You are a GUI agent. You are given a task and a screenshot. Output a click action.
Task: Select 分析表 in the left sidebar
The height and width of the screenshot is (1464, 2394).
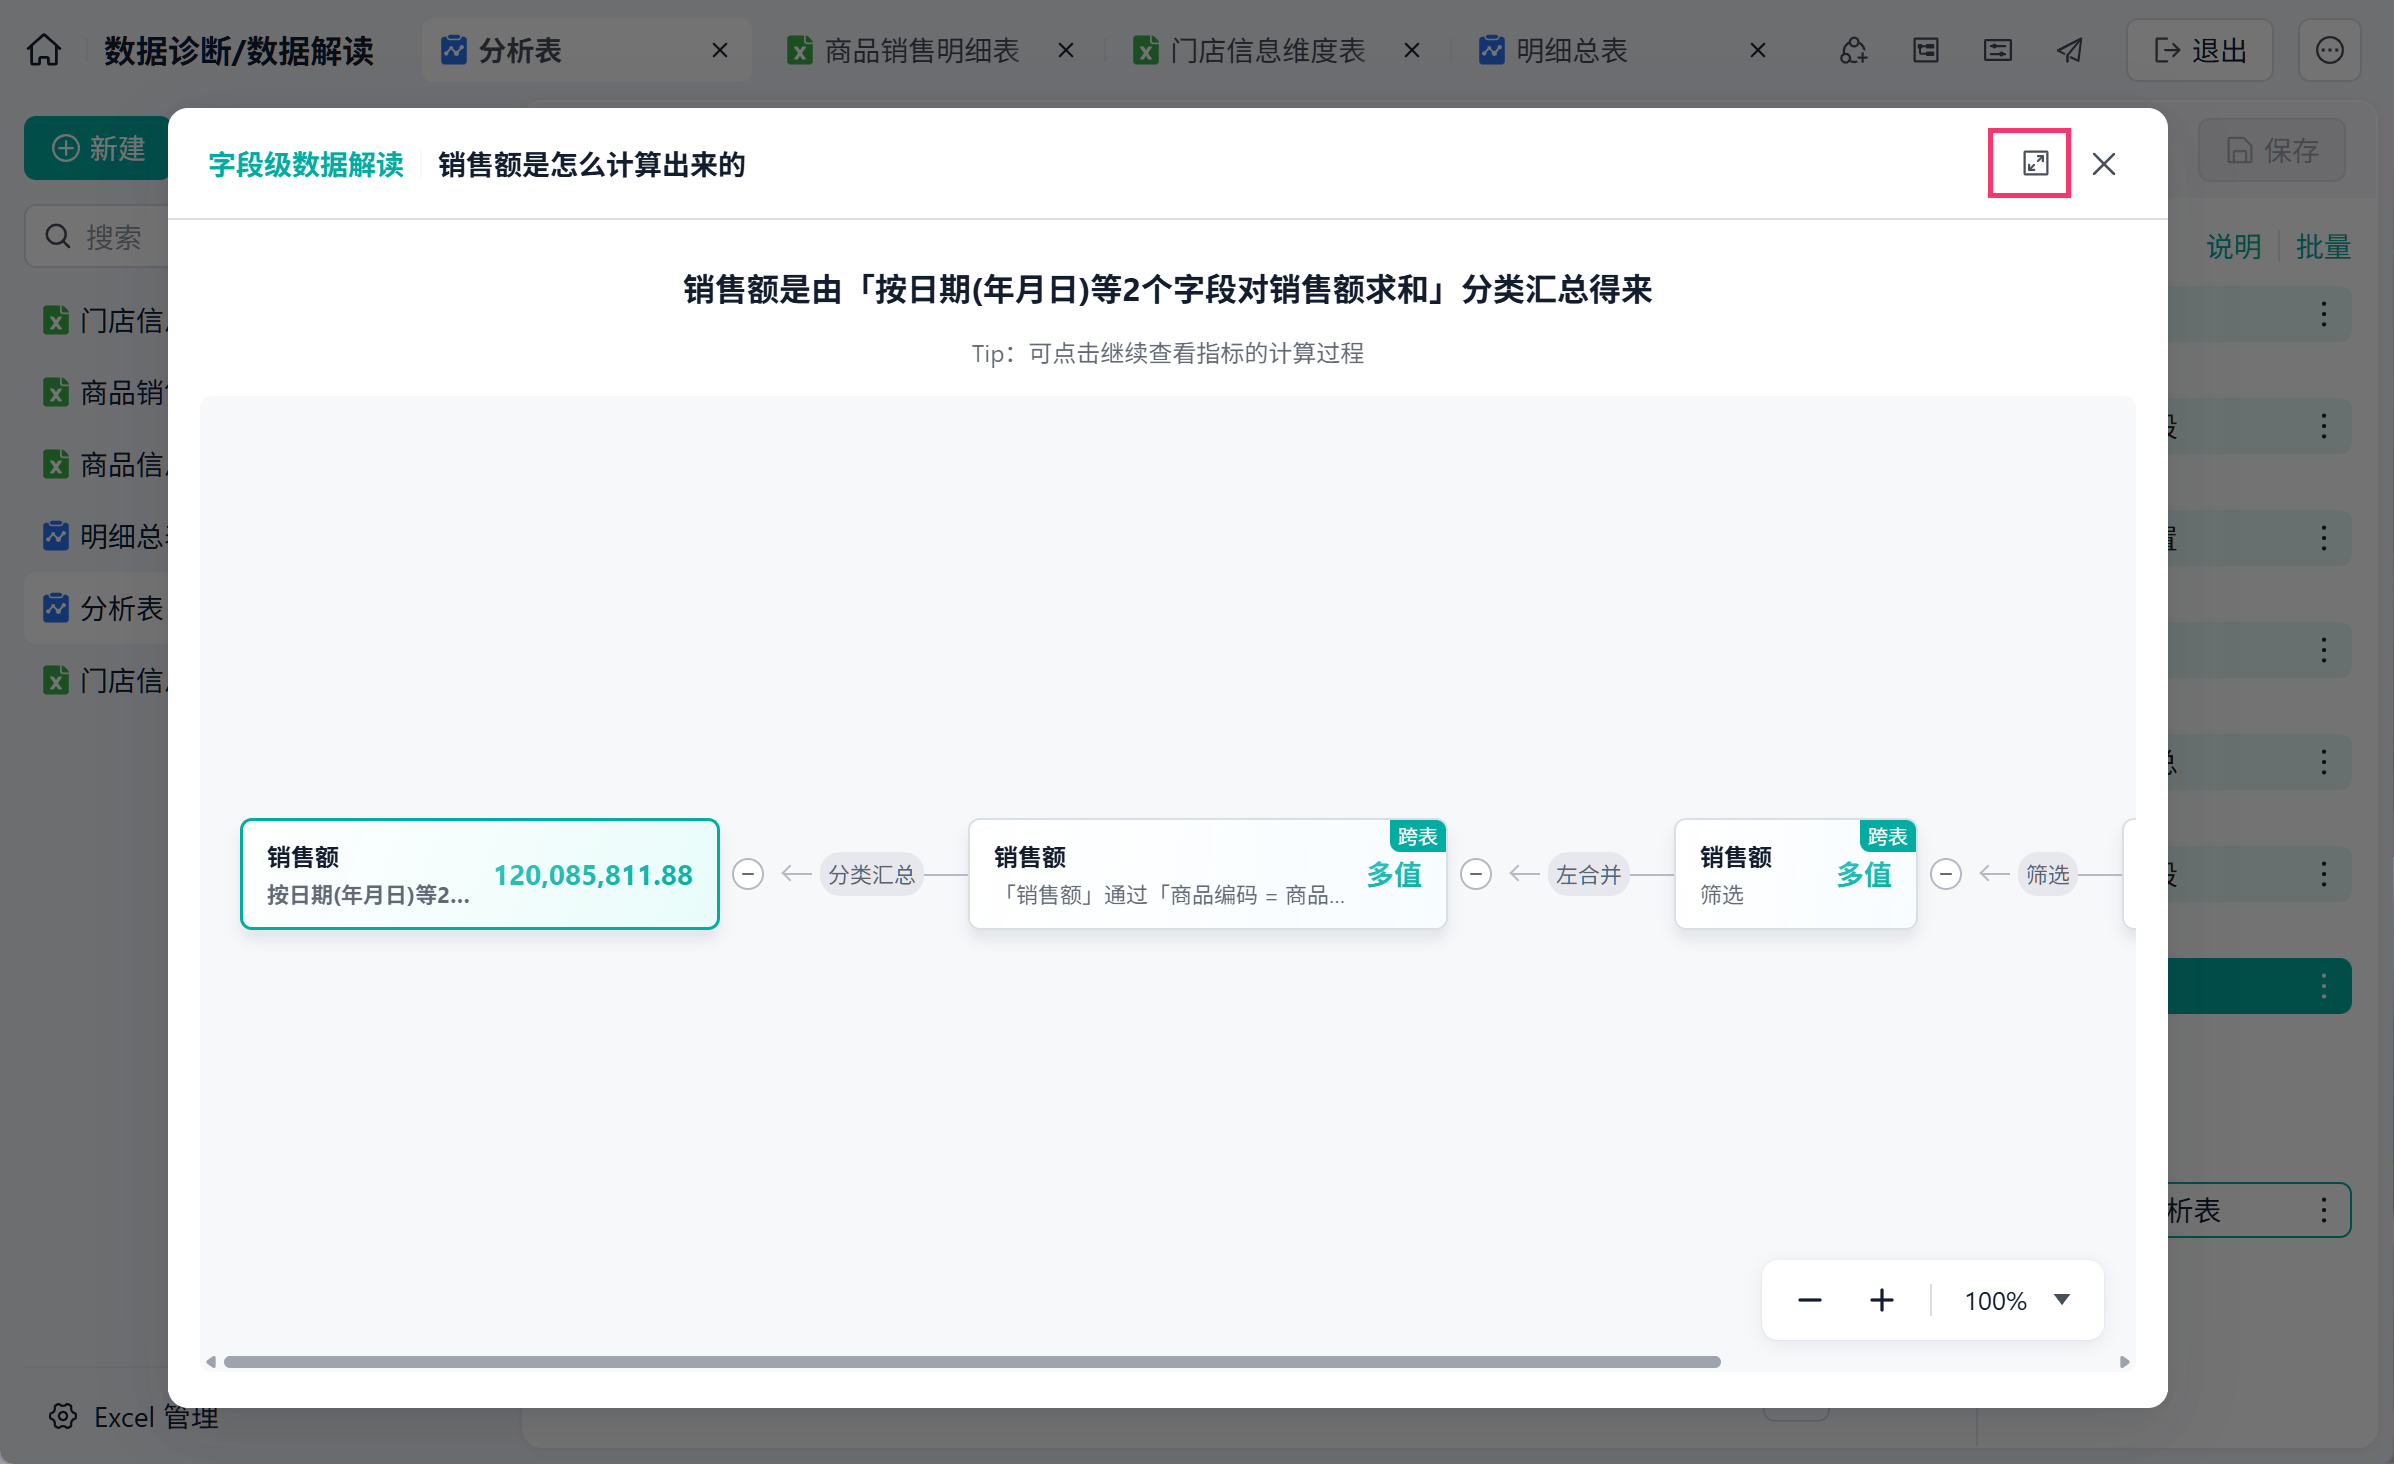pos(97,608)
